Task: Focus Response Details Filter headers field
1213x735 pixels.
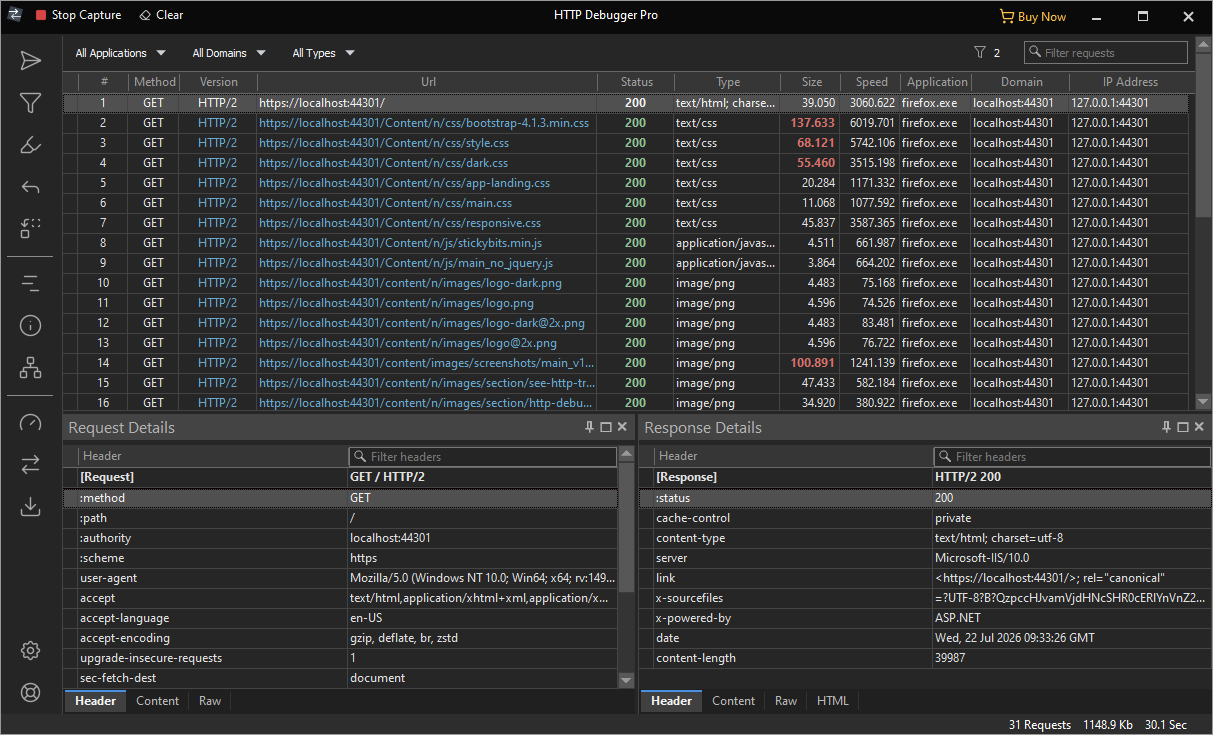Action: tap(1072, 456)
